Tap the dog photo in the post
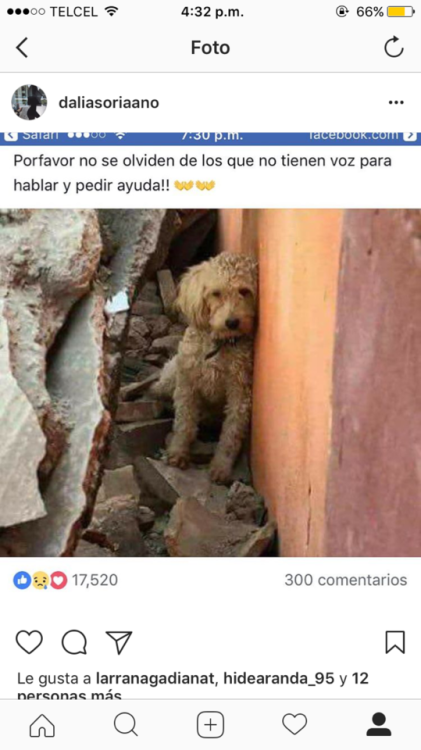 click(210, 383)
